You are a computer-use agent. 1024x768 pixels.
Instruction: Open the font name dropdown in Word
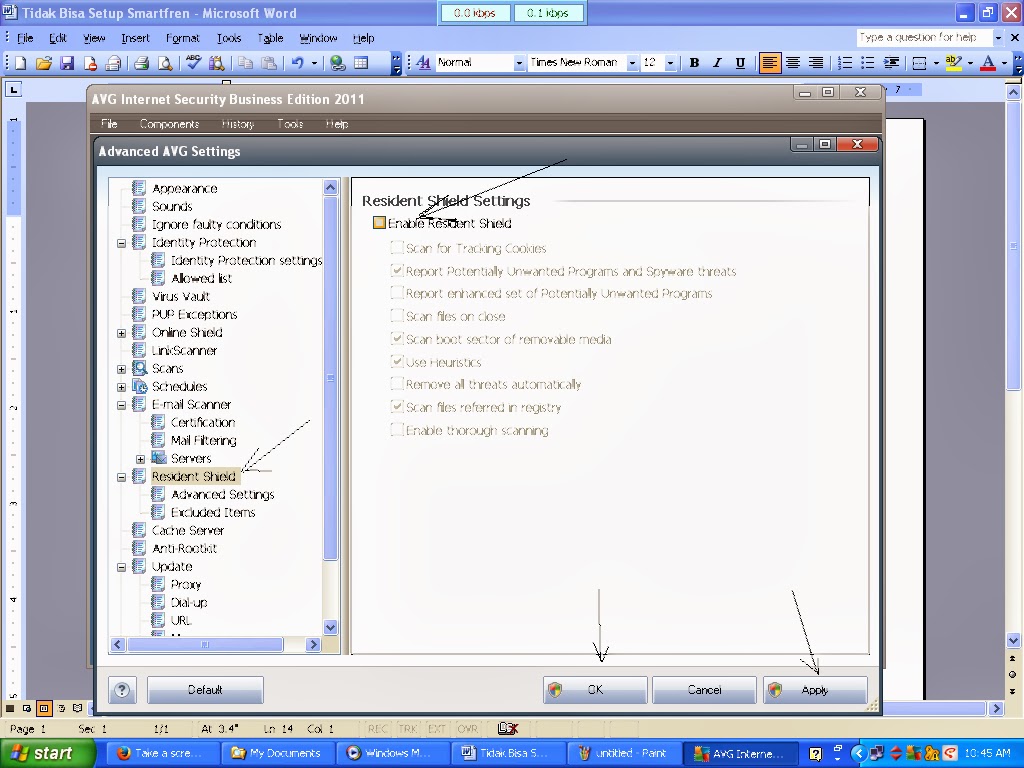pos(632,63)
